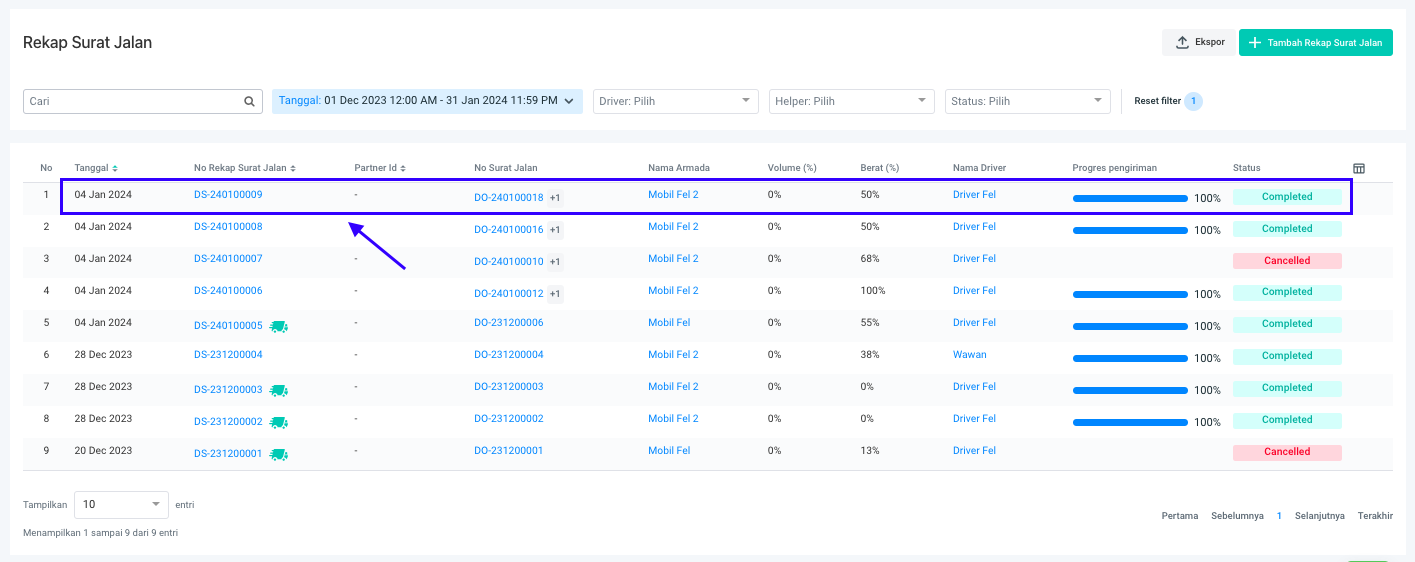Focus the Cari search field
Viewport: 1415px width, 562px height.
coord(132,101)
